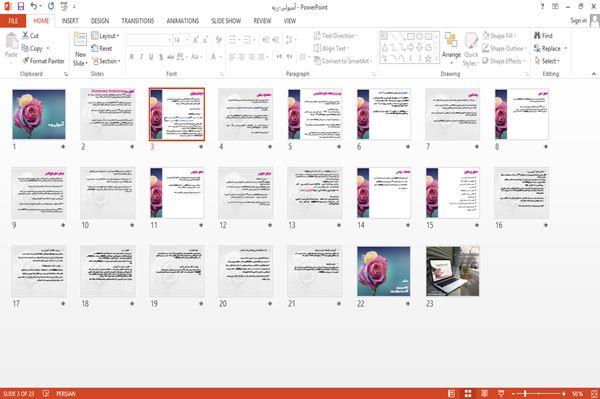Click the Reset slide icon
Image resolution: width=600 pixels, height=399 pixels.
pyautogui.click(x=95, y=48)
